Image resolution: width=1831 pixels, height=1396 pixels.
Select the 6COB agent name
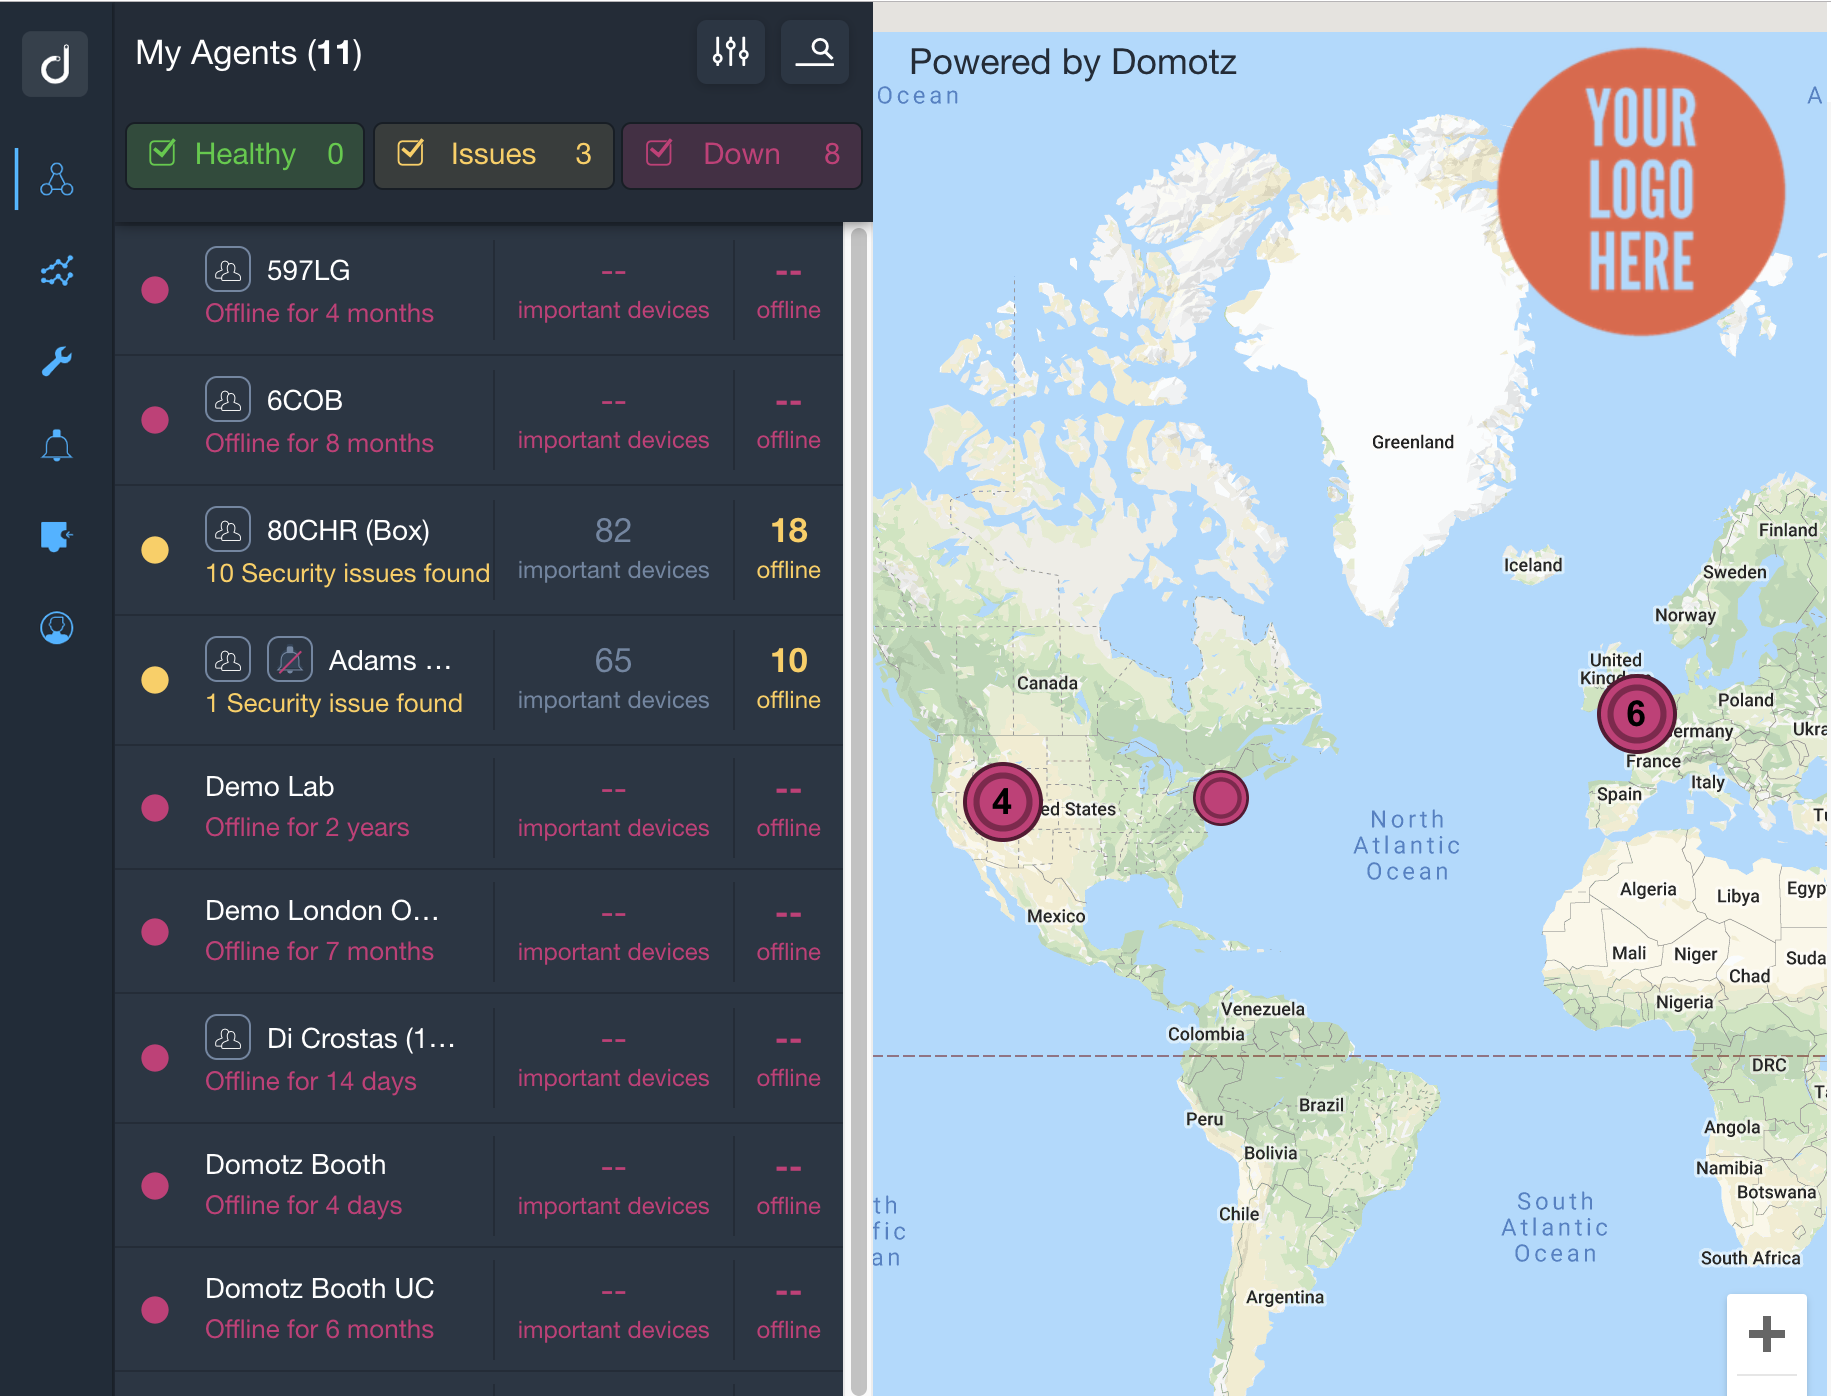304,400
